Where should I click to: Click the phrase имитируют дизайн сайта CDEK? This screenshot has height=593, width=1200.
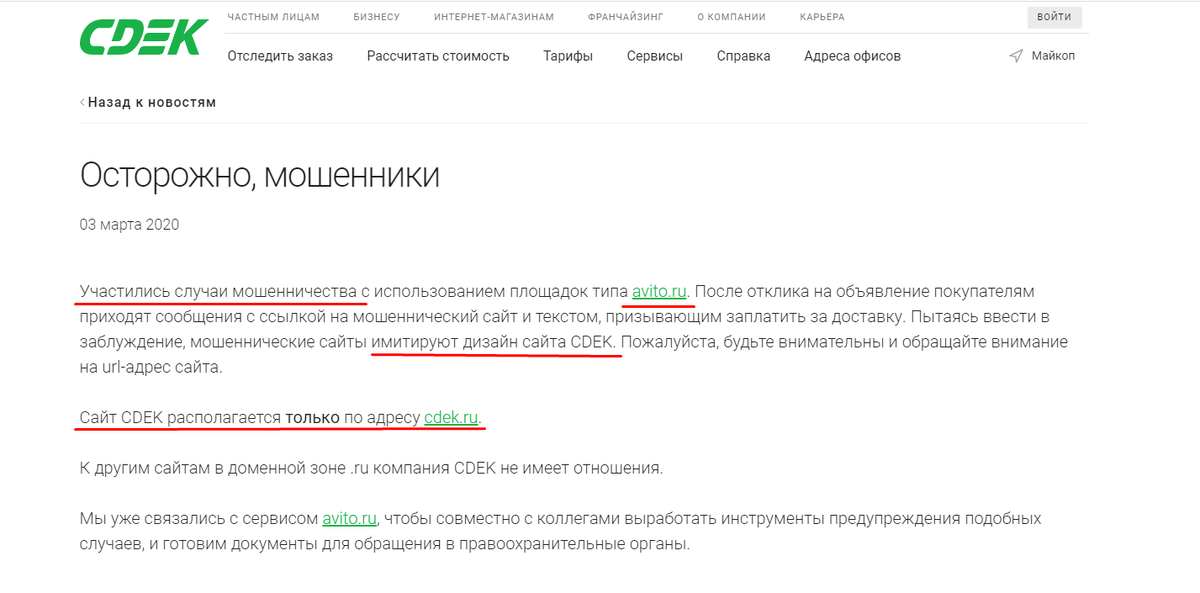coord(495,342)
